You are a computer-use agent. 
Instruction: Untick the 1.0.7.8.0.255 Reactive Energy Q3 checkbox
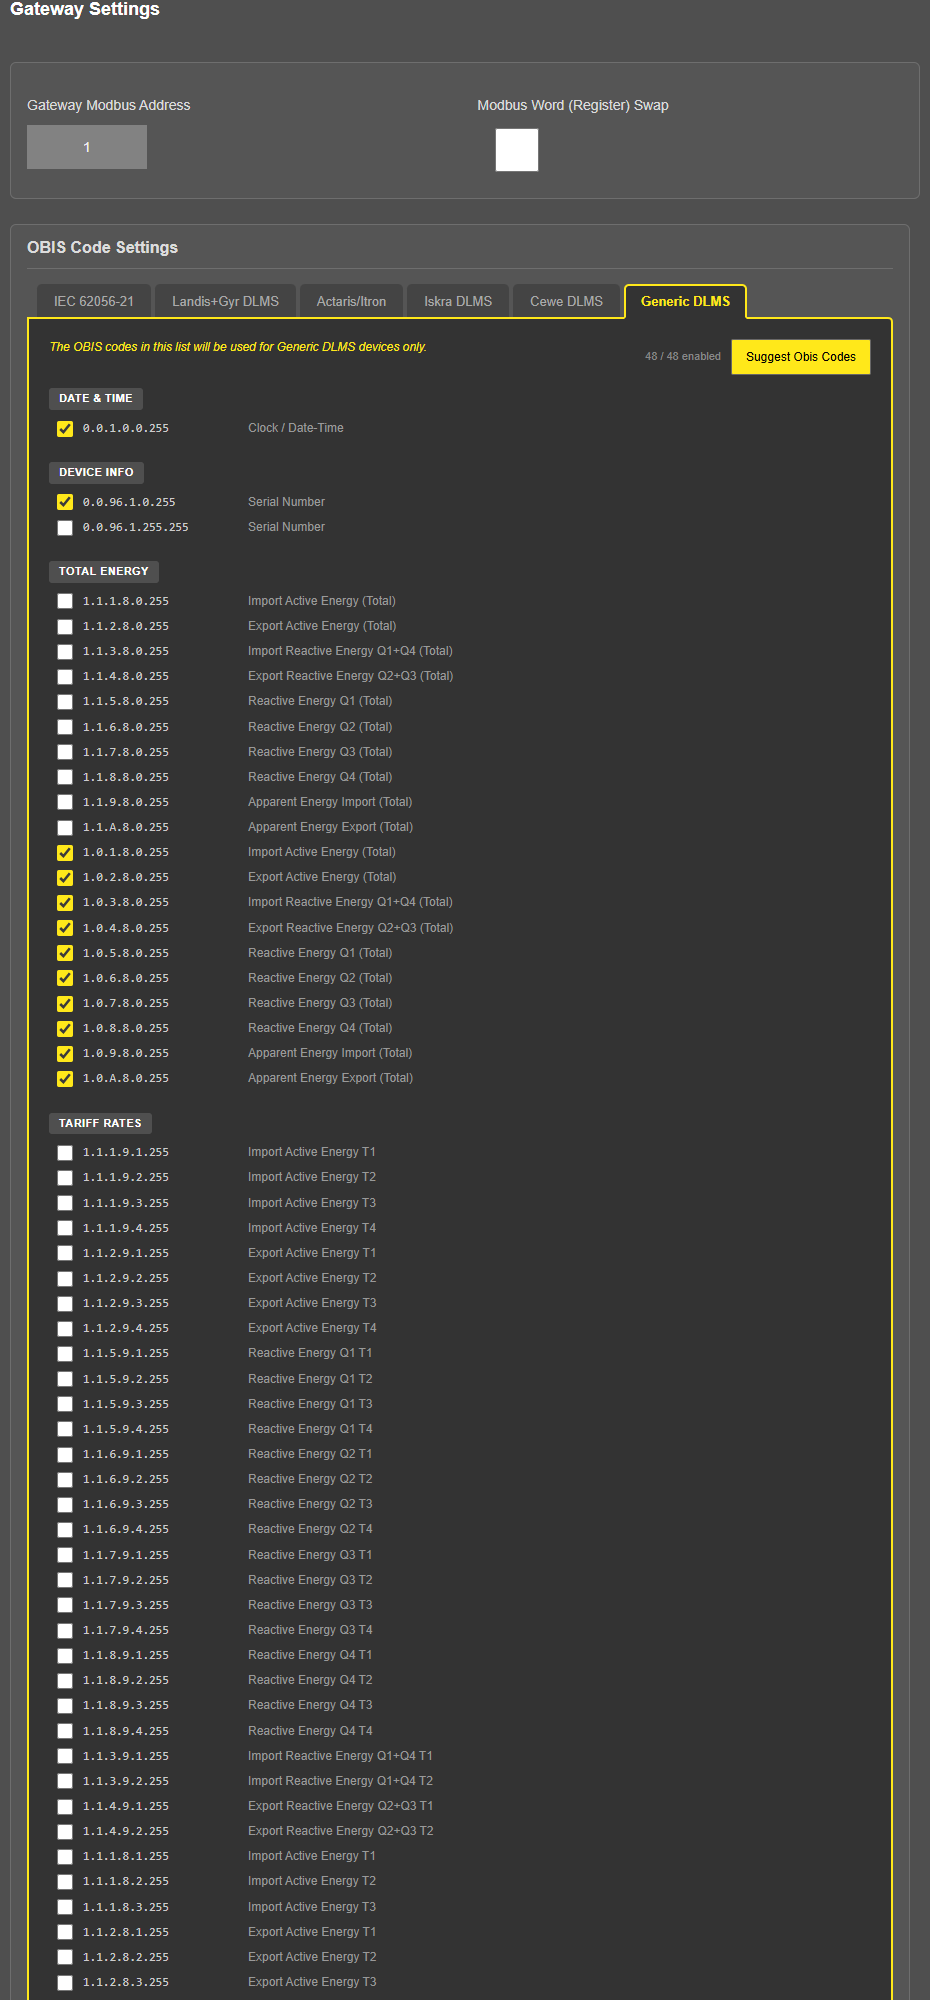(65, 1004)
